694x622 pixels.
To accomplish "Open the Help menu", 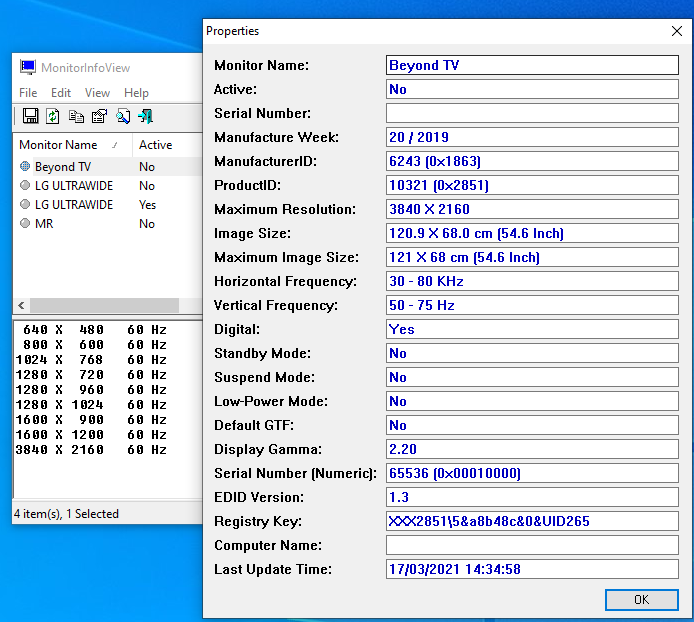I will [136, 93].
